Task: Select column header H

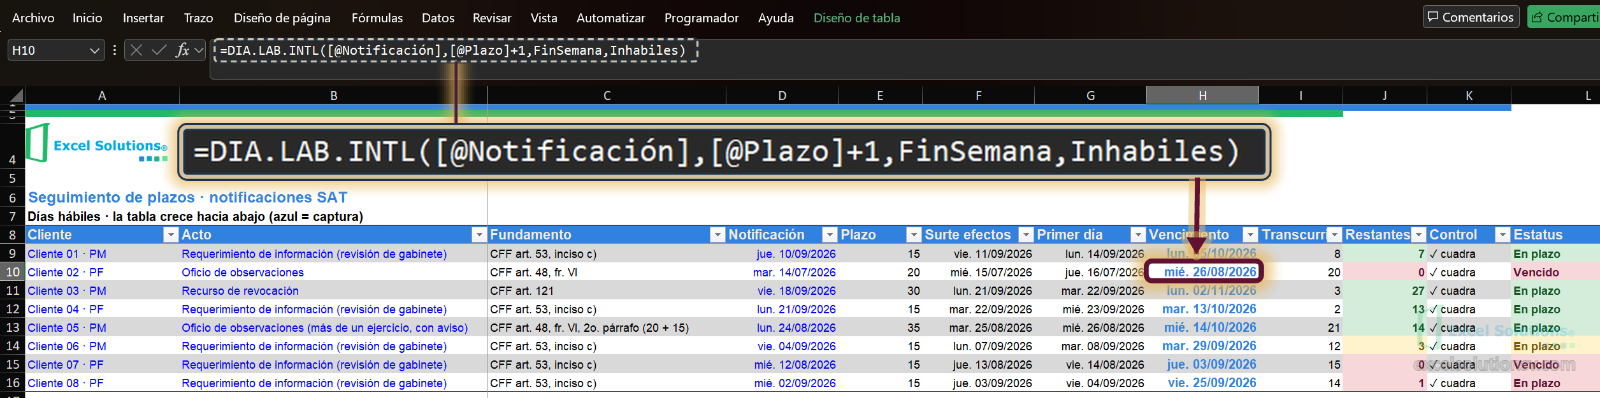Action: [1202, 96]
